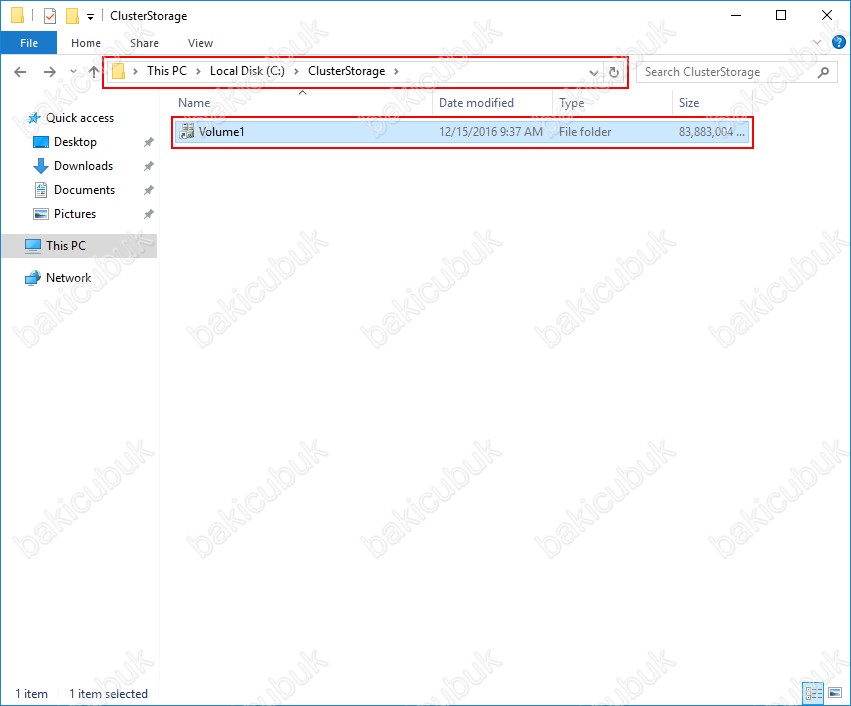
Task: Click Local Disk (C:) breadcrumb
Action: [x=247, y=71]
